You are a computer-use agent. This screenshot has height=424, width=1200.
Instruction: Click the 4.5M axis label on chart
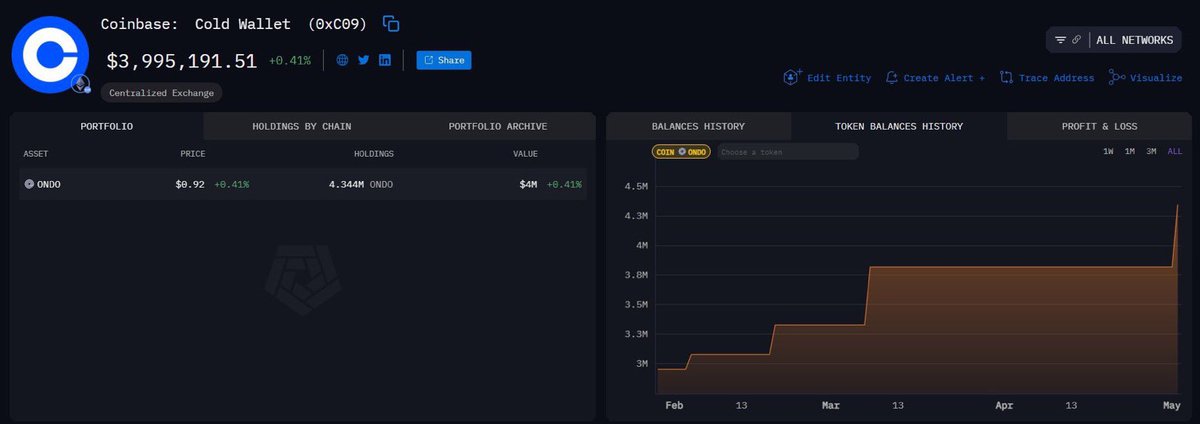(x=636, y=186)
